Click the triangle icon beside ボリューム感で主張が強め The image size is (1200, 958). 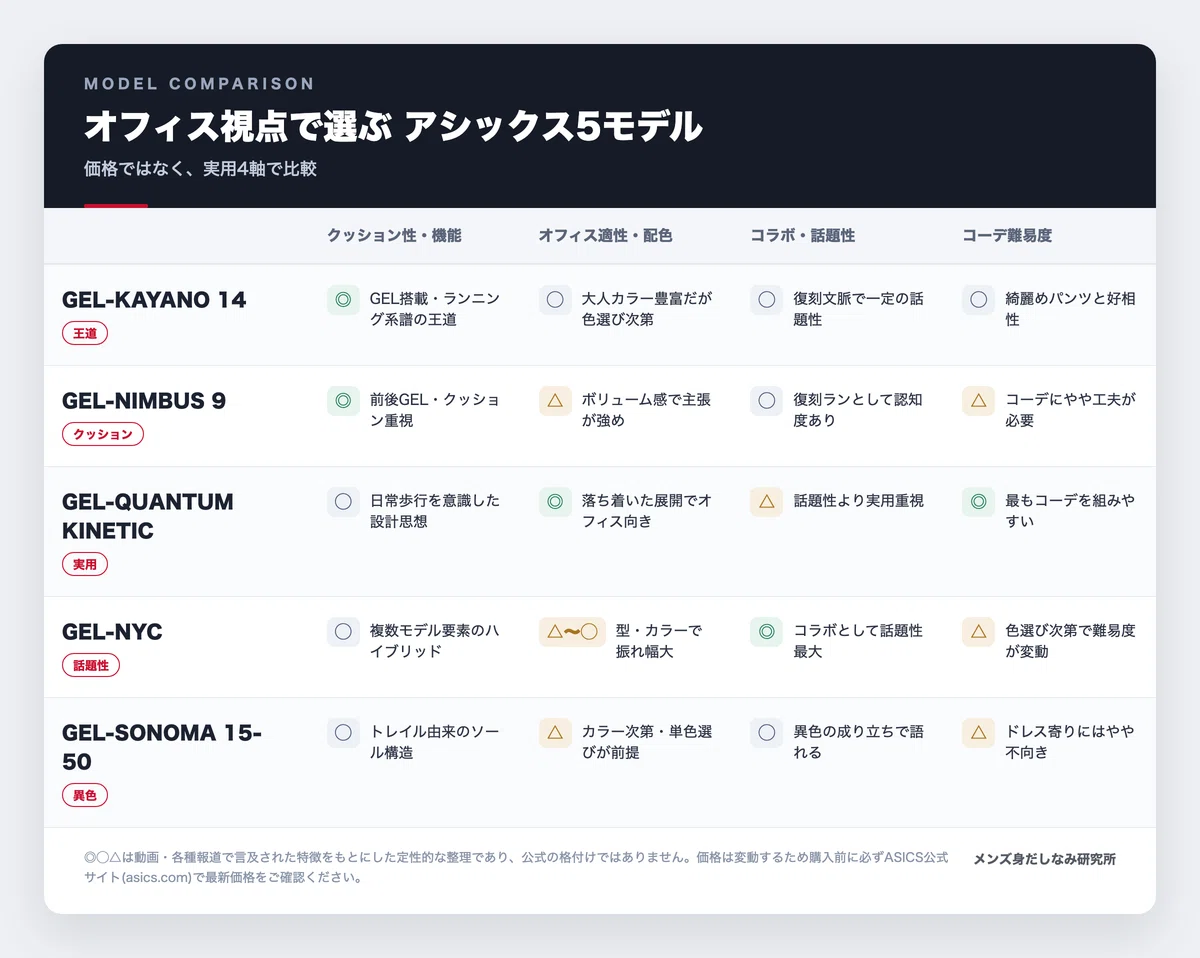[555, 400]
